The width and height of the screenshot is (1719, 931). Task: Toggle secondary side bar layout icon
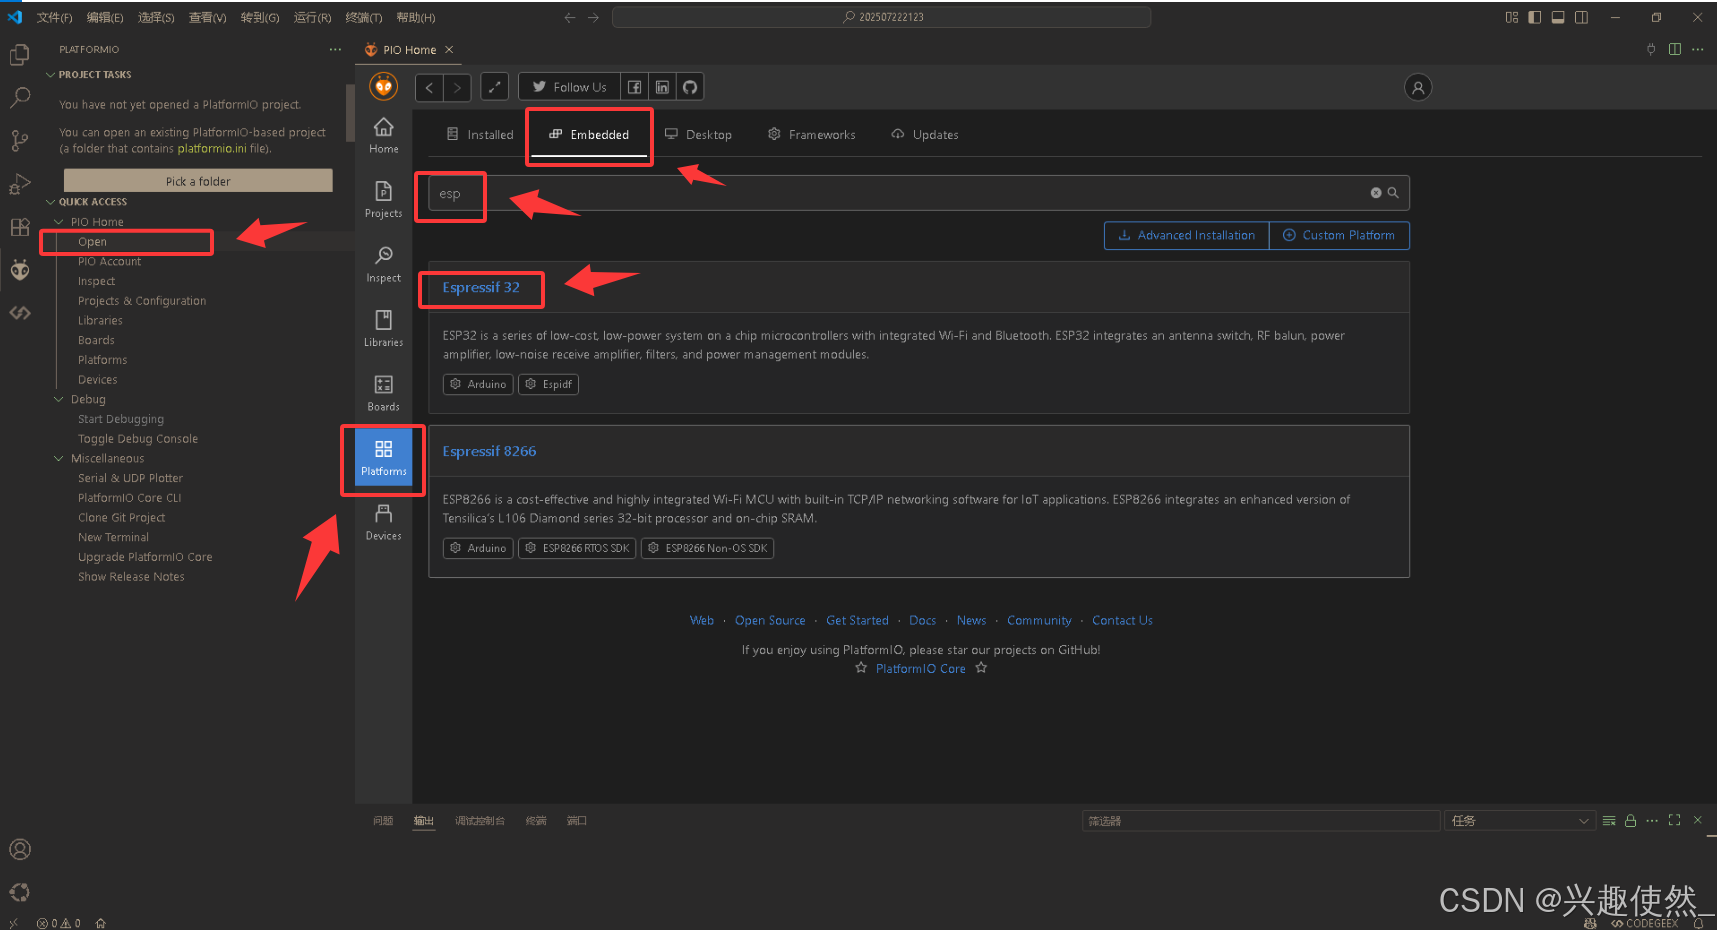click(1581, 17)
